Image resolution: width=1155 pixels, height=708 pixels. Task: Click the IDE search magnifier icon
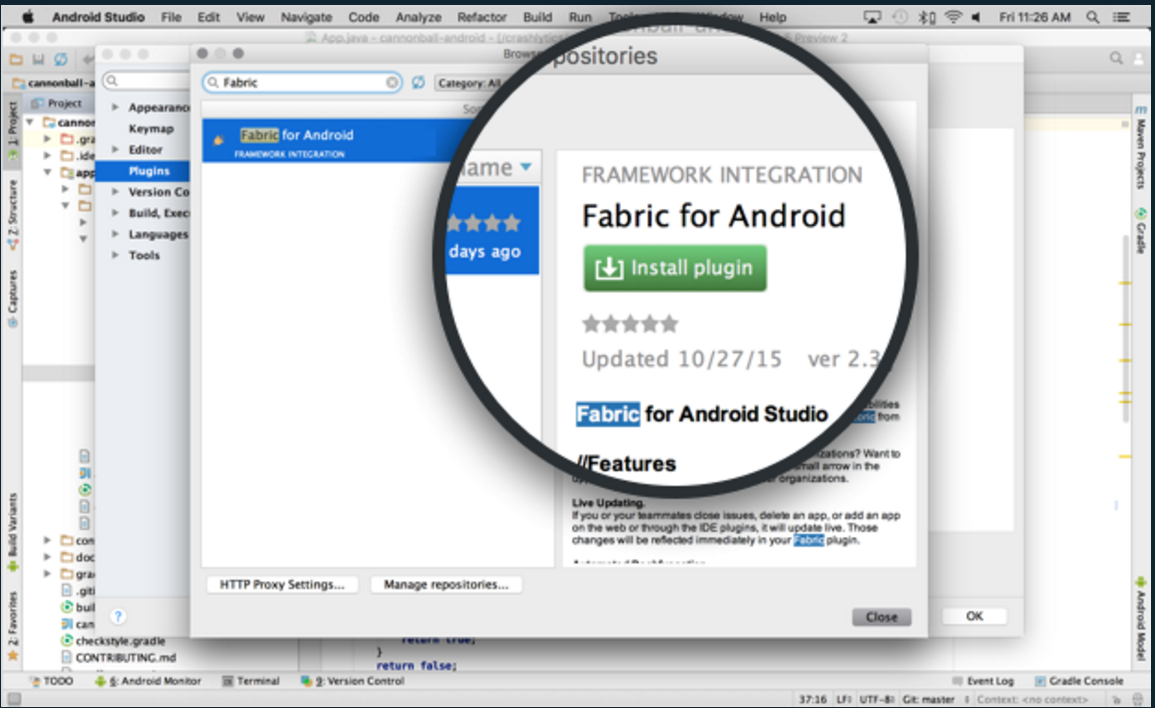tap(1117, 58)
